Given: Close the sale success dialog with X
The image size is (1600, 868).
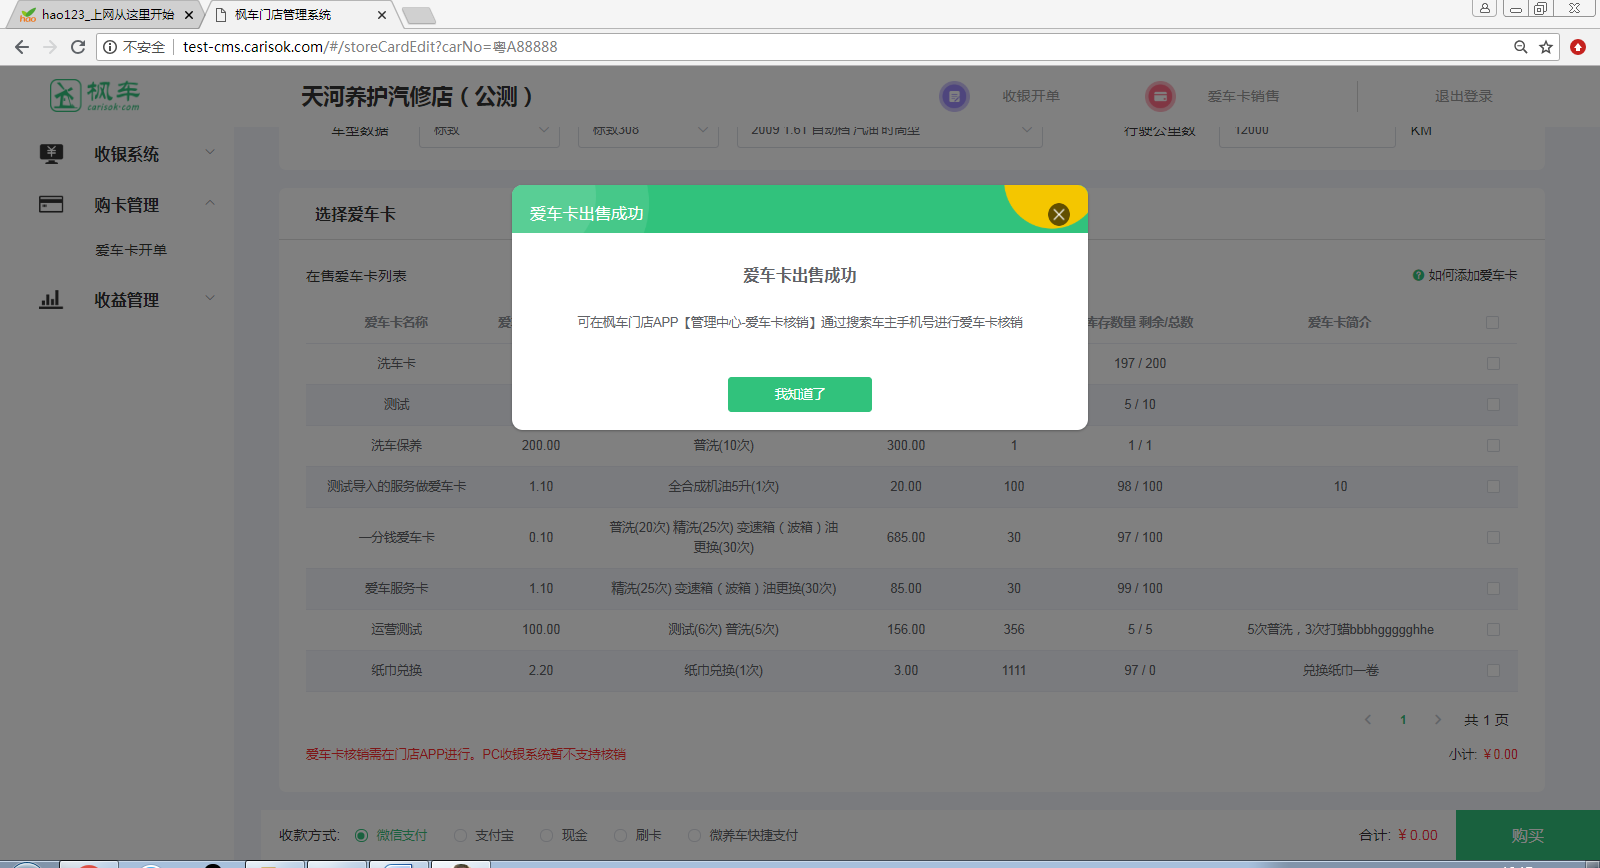Looking at the screenshot, I should [x=1059, y=214].
